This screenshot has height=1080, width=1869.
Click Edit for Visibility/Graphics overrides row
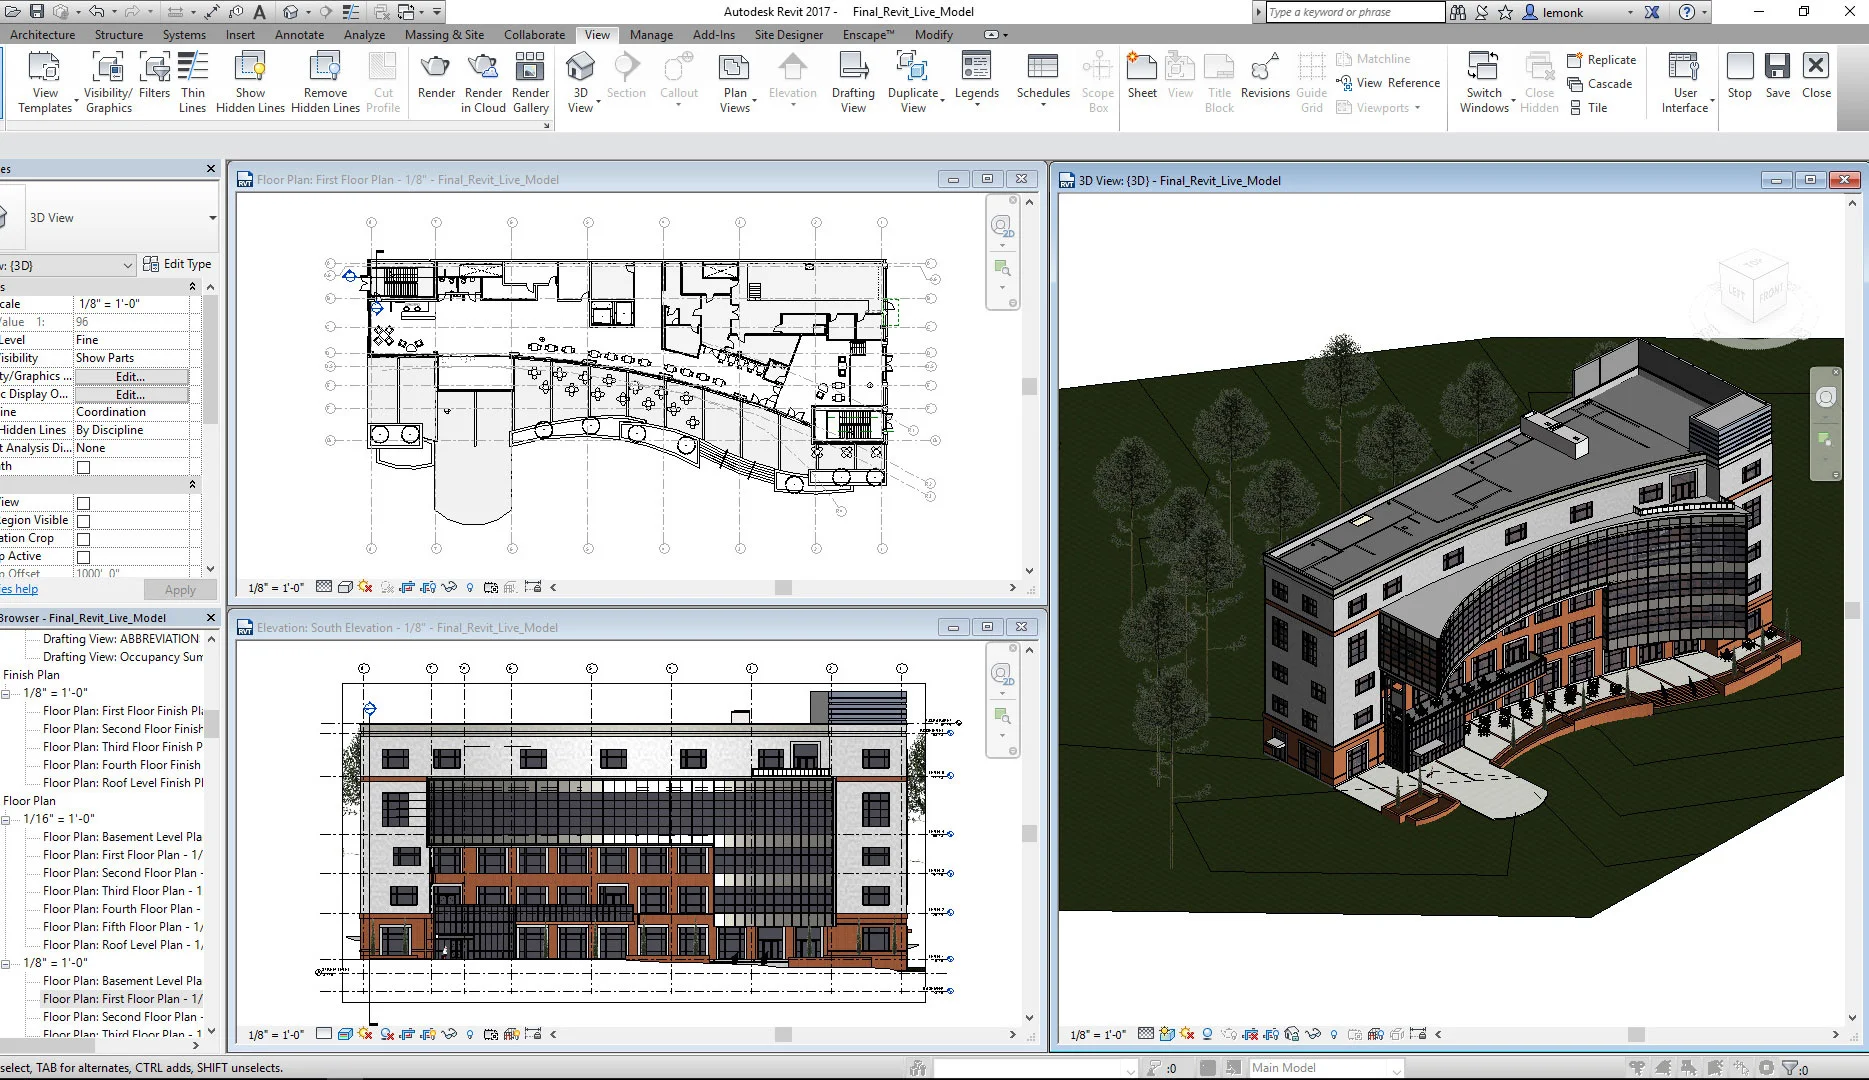pos(131,376)
